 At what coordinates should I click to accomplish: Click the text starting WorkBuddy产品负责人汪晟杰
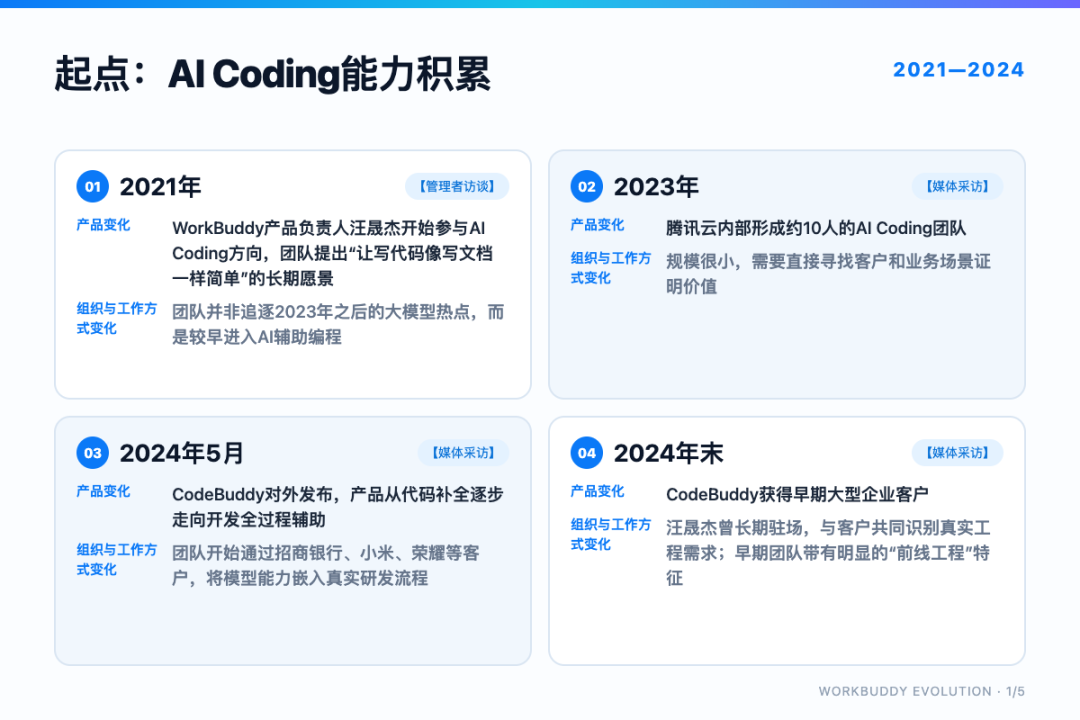point(332,253)
